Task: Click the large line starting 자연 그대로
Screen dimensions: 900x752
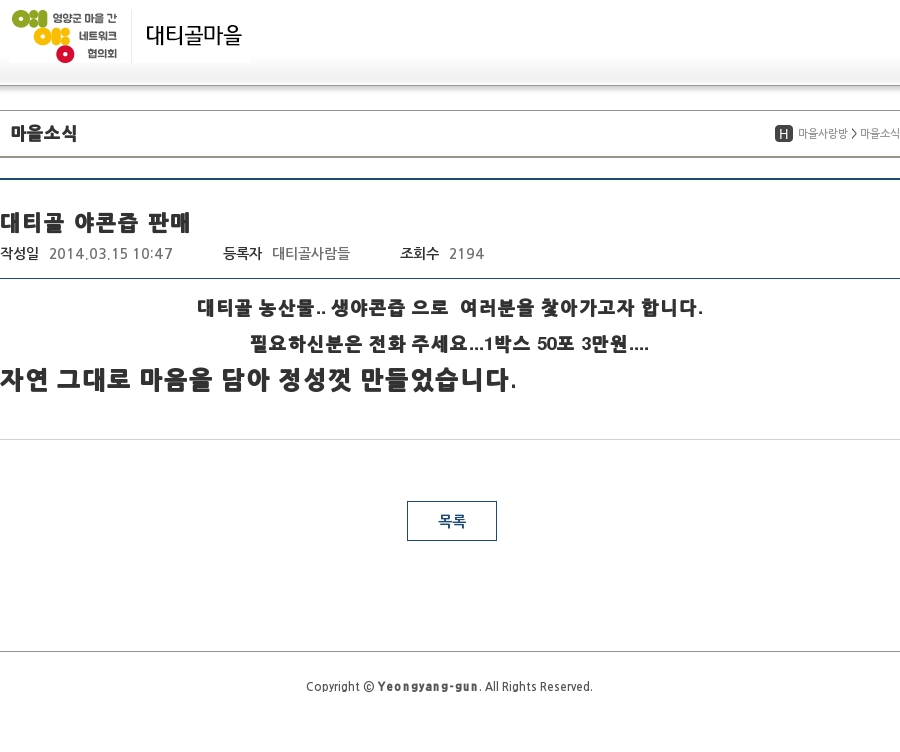Action: point(258,380)
